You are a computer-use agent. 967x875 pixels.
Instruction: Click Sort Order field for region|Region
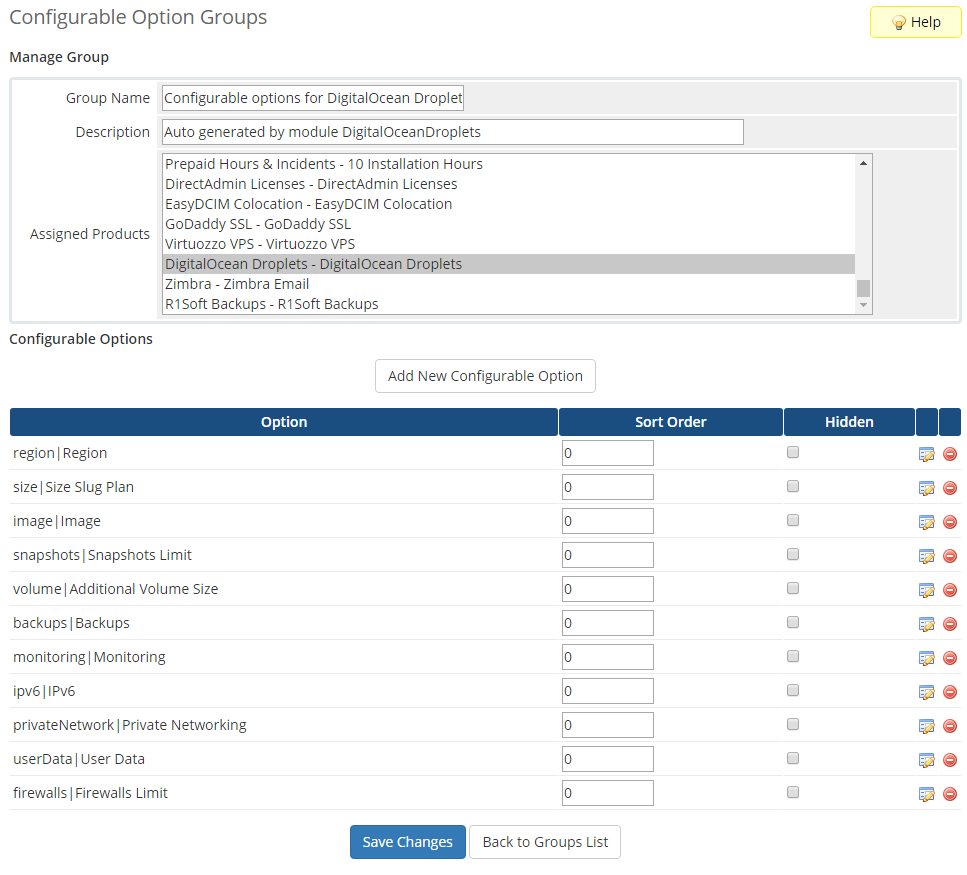coord(607,453)
